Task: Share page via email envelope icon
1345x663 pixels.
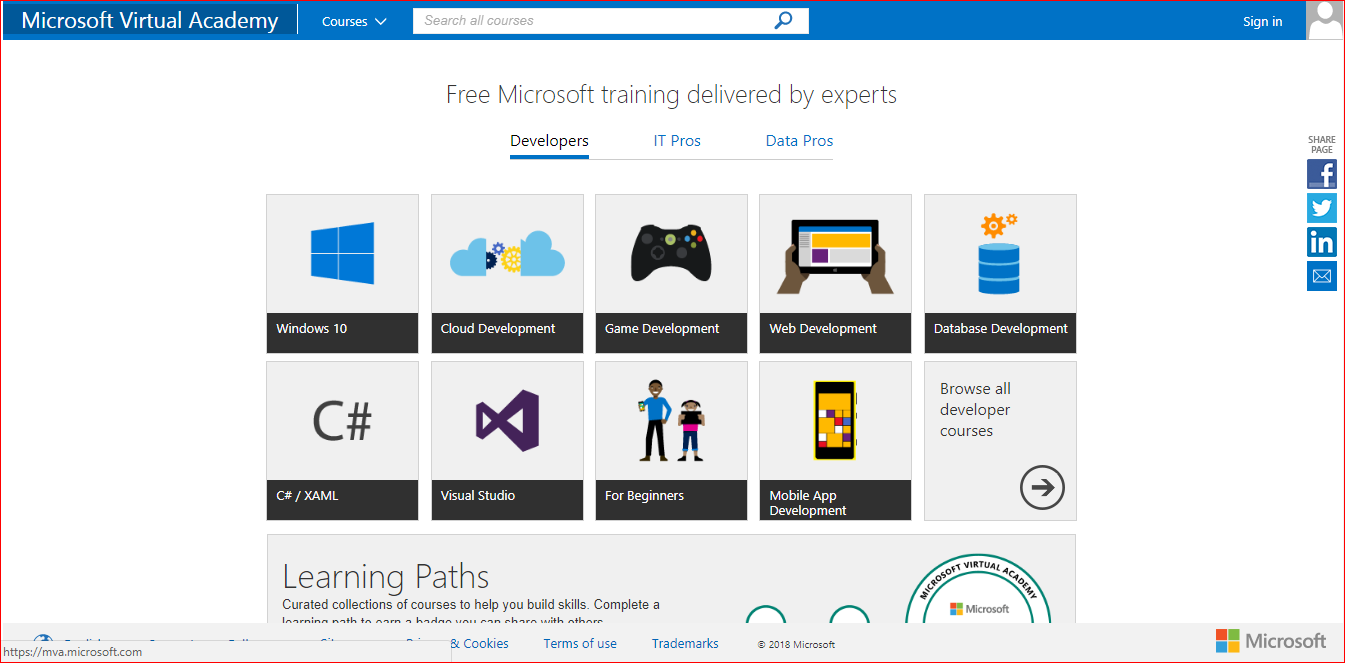Action: (x=1321, y=276)
